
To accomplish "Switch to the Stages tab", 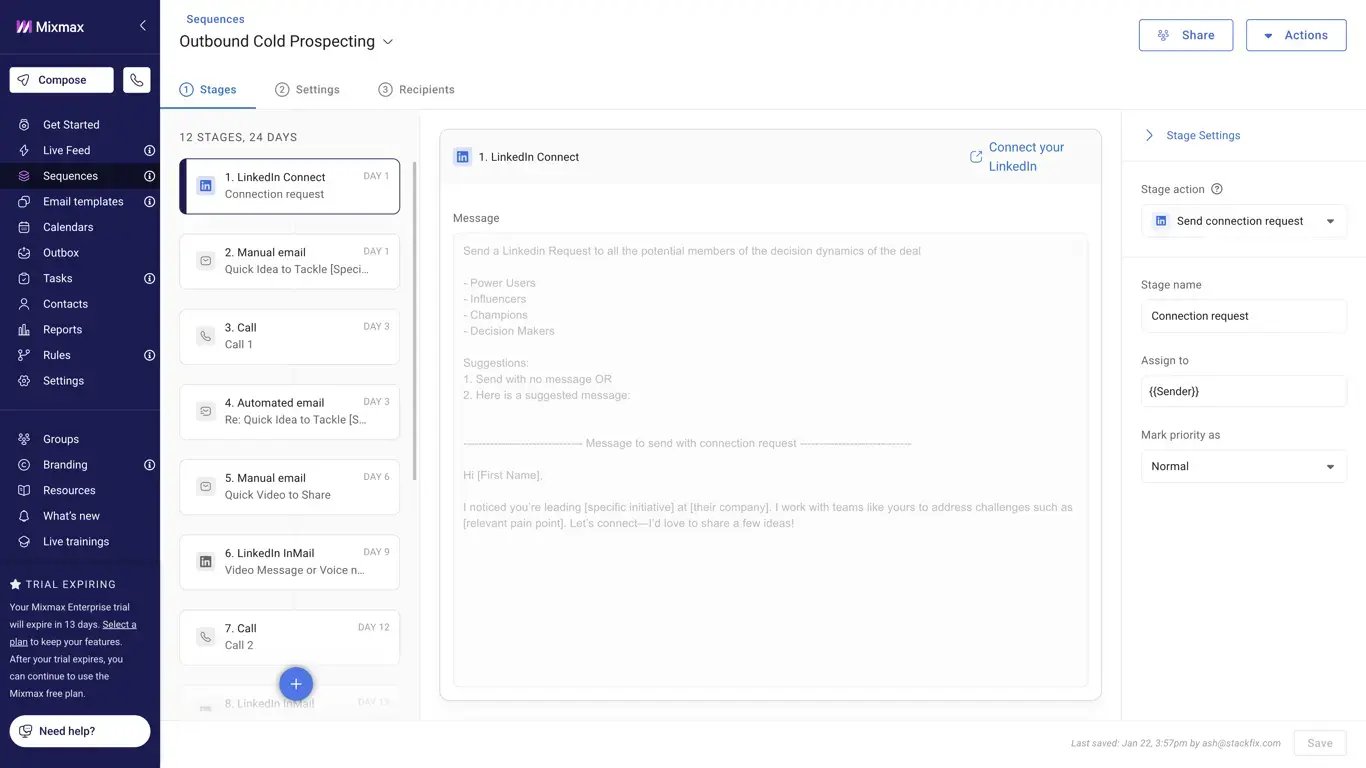I will click(208, 90).
